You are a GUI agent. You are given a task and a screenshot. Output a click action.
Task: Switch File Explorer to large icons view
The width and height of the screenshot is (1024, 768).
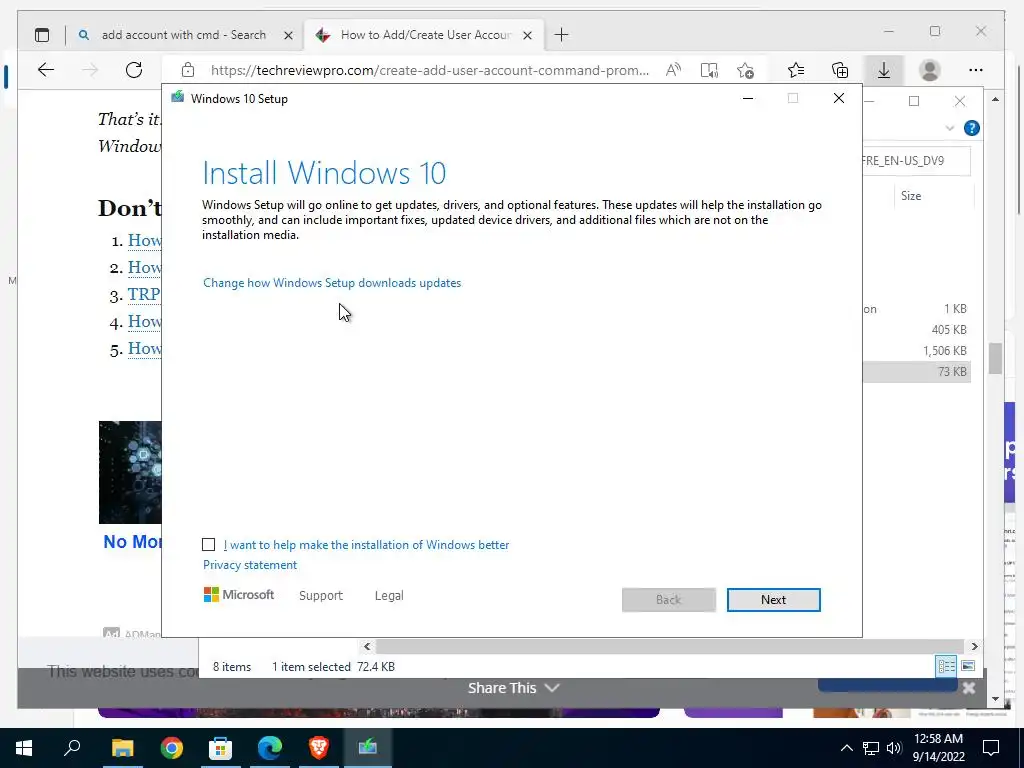click(968, 666)
